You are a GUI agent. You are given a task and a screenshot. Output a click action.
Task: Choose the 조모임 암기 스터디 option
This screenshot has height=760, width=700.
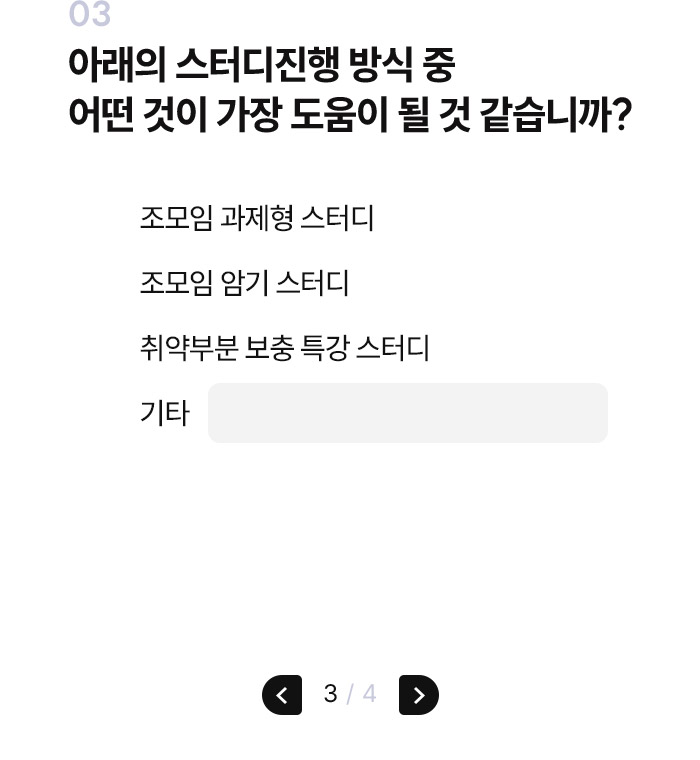pos(244,283)
